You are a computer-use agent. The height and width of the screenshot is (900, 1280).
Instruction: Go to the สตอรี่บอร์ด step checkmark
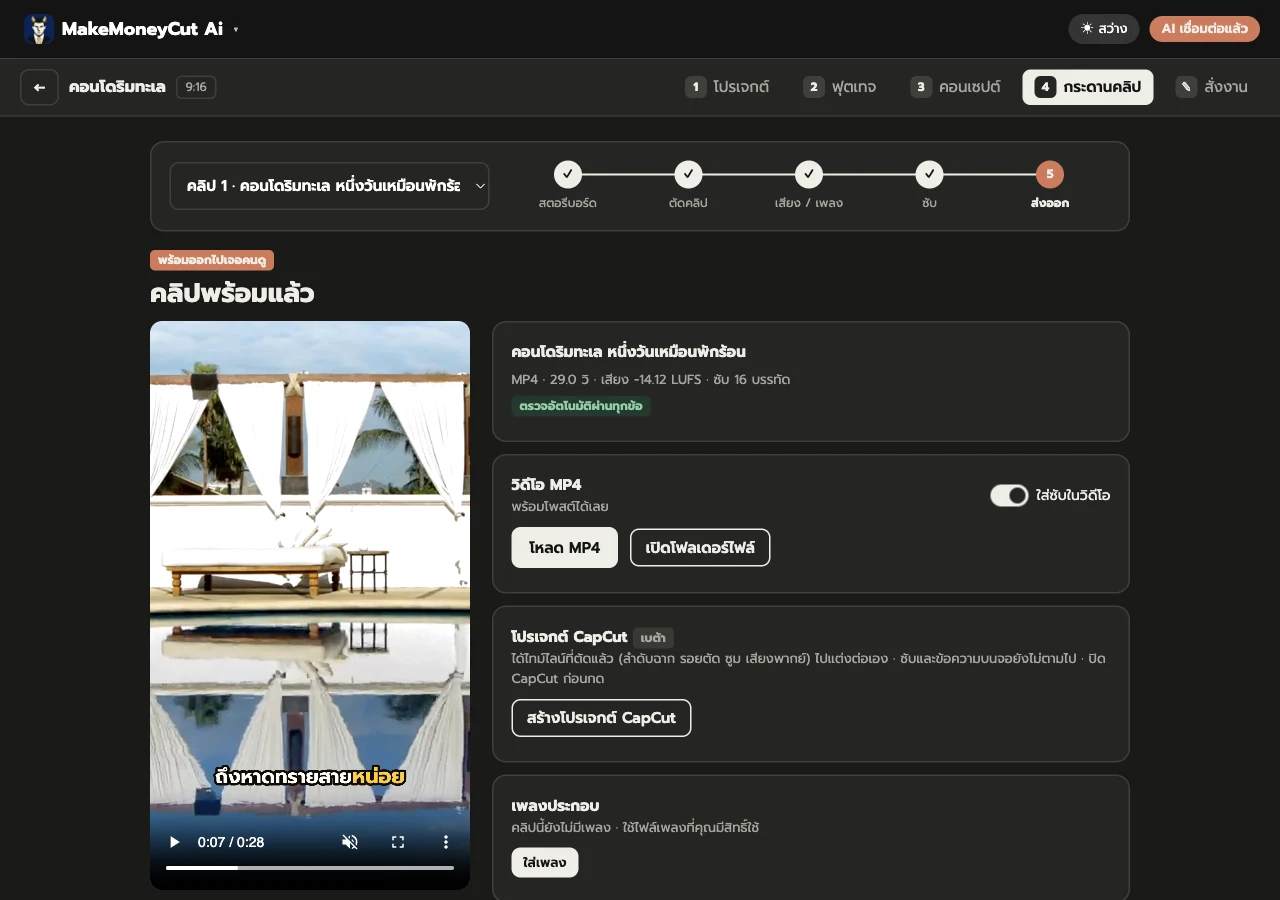pyautogui.click(x=567, y=175)
